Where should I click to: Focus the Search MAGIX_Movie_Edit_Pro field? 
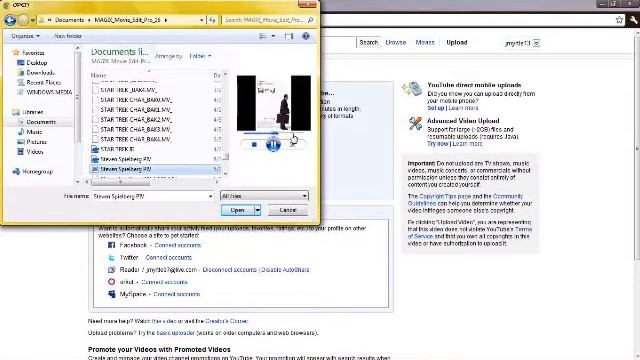[x=264, y=20]
